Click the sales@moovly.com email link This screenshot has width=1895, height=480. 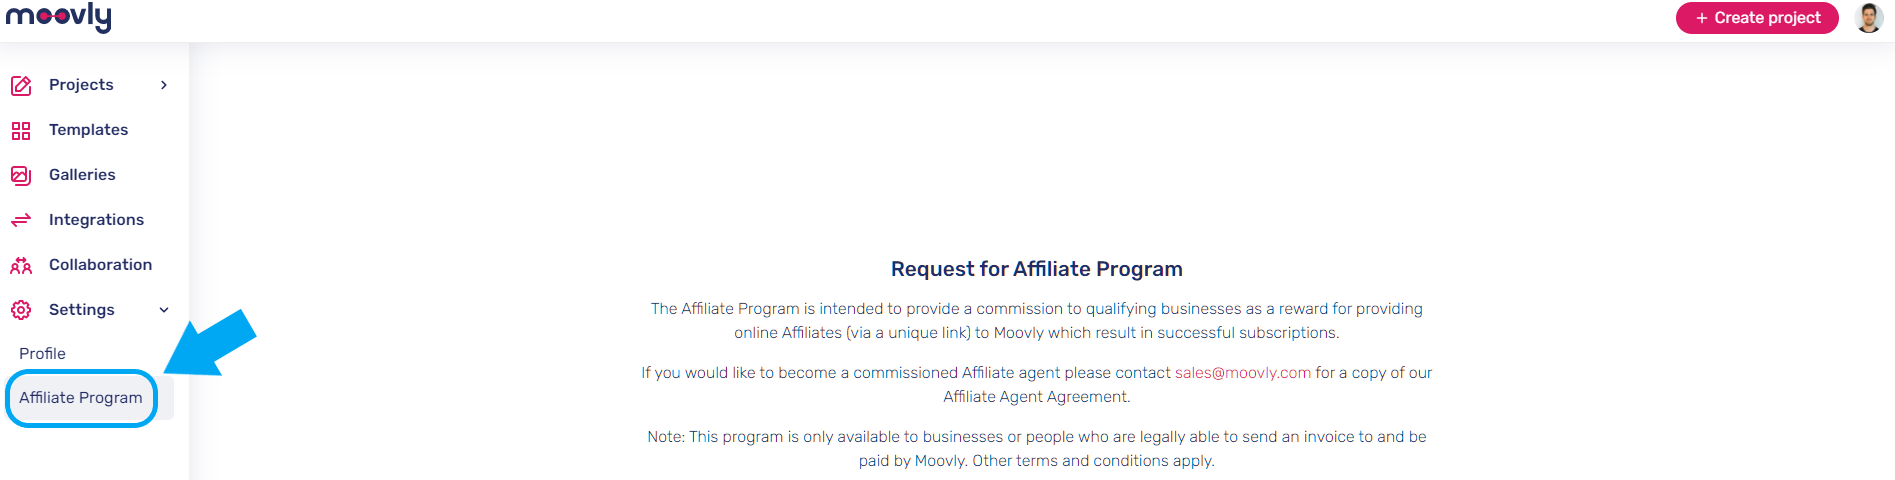tap(1242, 372)
